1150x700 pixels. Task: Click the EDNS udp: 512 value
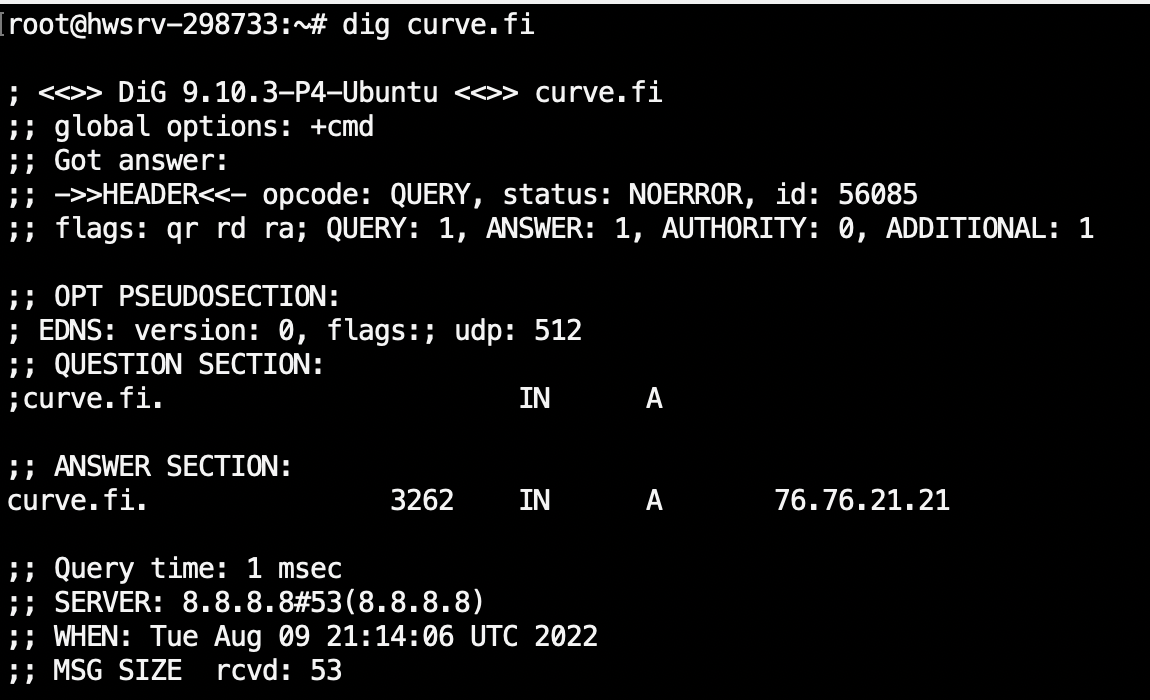click(x=518, y=331)
